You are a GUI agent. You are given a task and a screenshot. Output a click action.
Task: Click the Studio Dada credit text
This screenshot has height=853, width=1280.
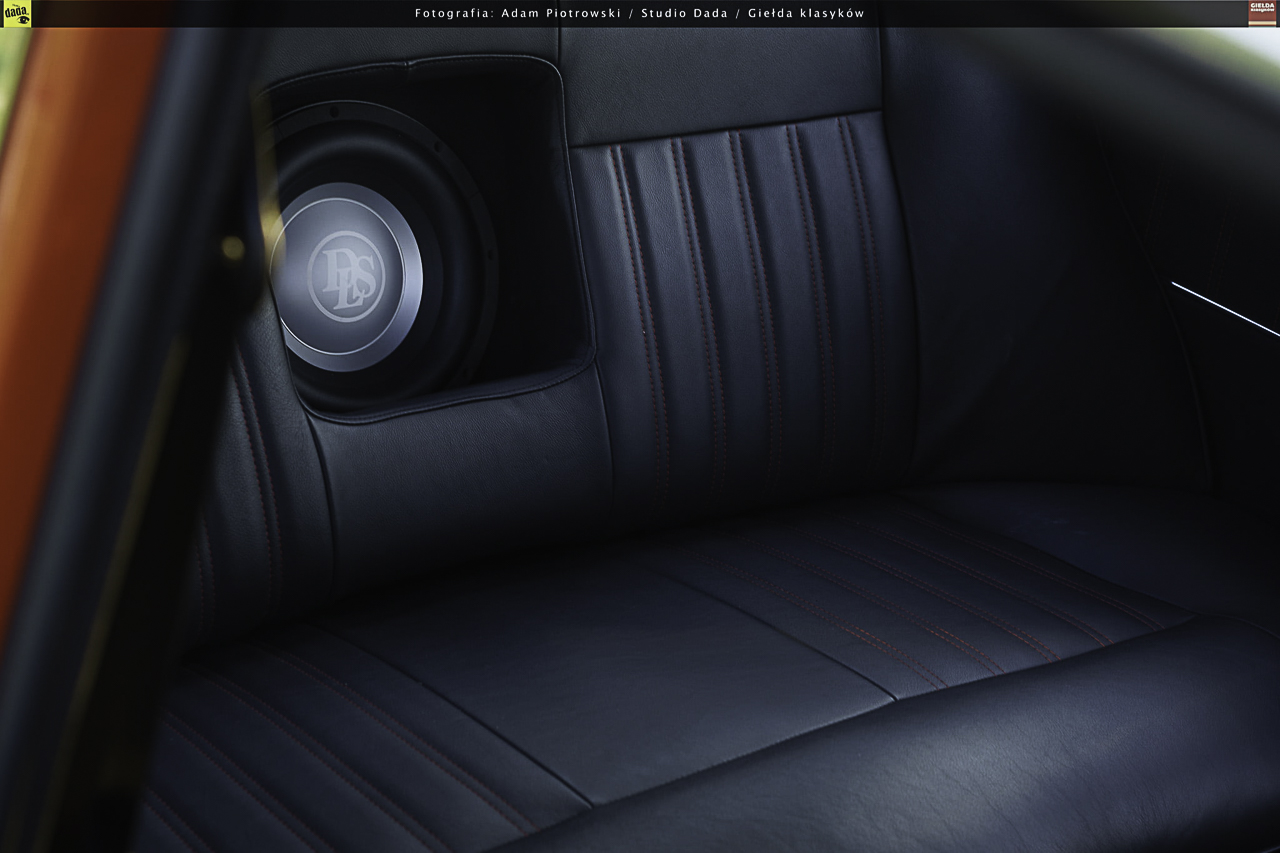(x=685, y=13)
